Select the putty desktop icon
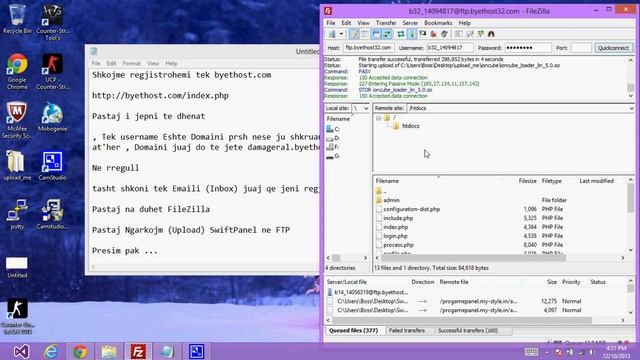 pyautogui.click(x=17, y=215)
